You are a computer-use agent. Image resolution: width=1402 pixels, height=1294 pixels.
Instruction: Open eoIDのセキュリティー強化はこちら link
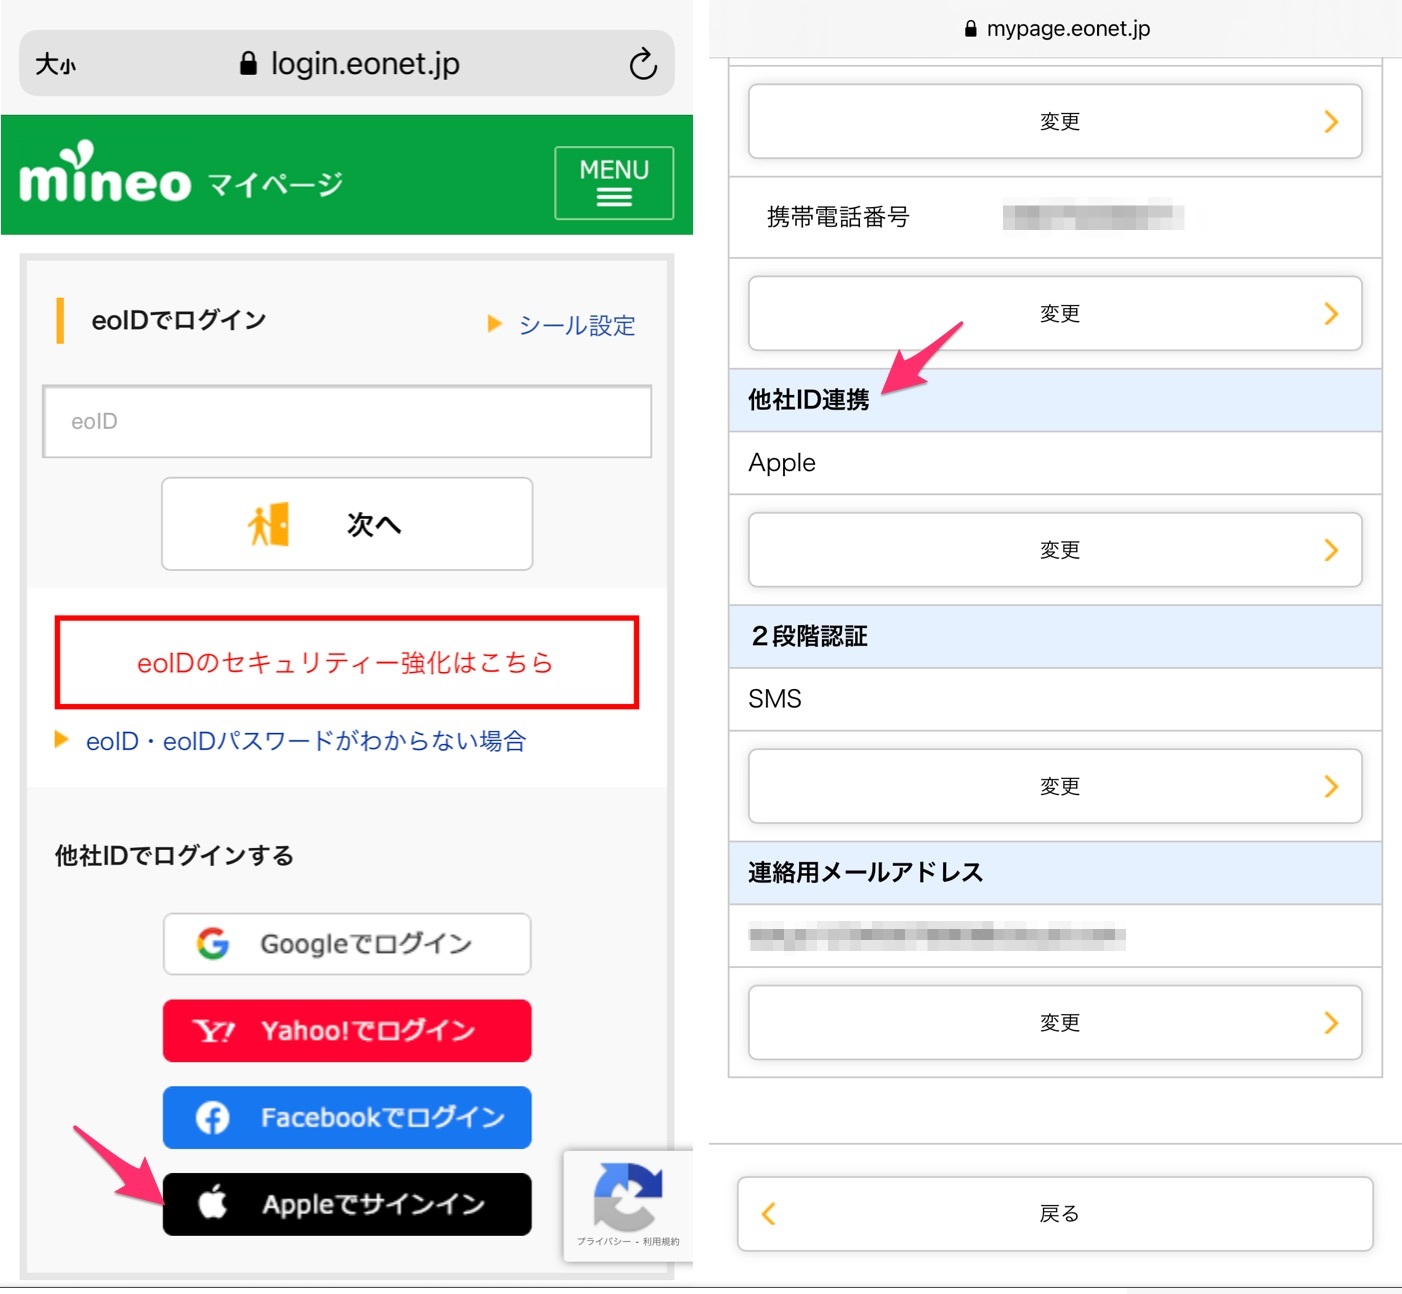pyautogui.click(x=346, y=662)
